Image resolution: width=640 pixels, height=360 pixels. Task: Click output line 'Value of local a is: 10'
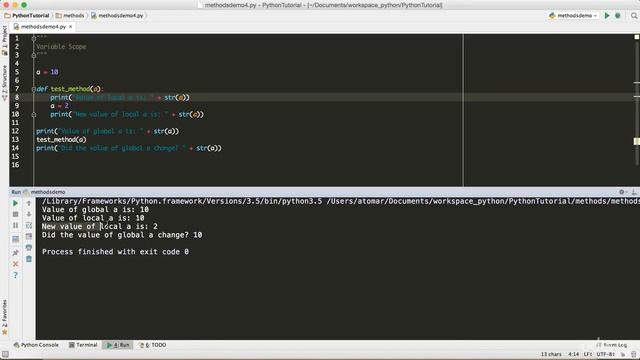(93, 218)
